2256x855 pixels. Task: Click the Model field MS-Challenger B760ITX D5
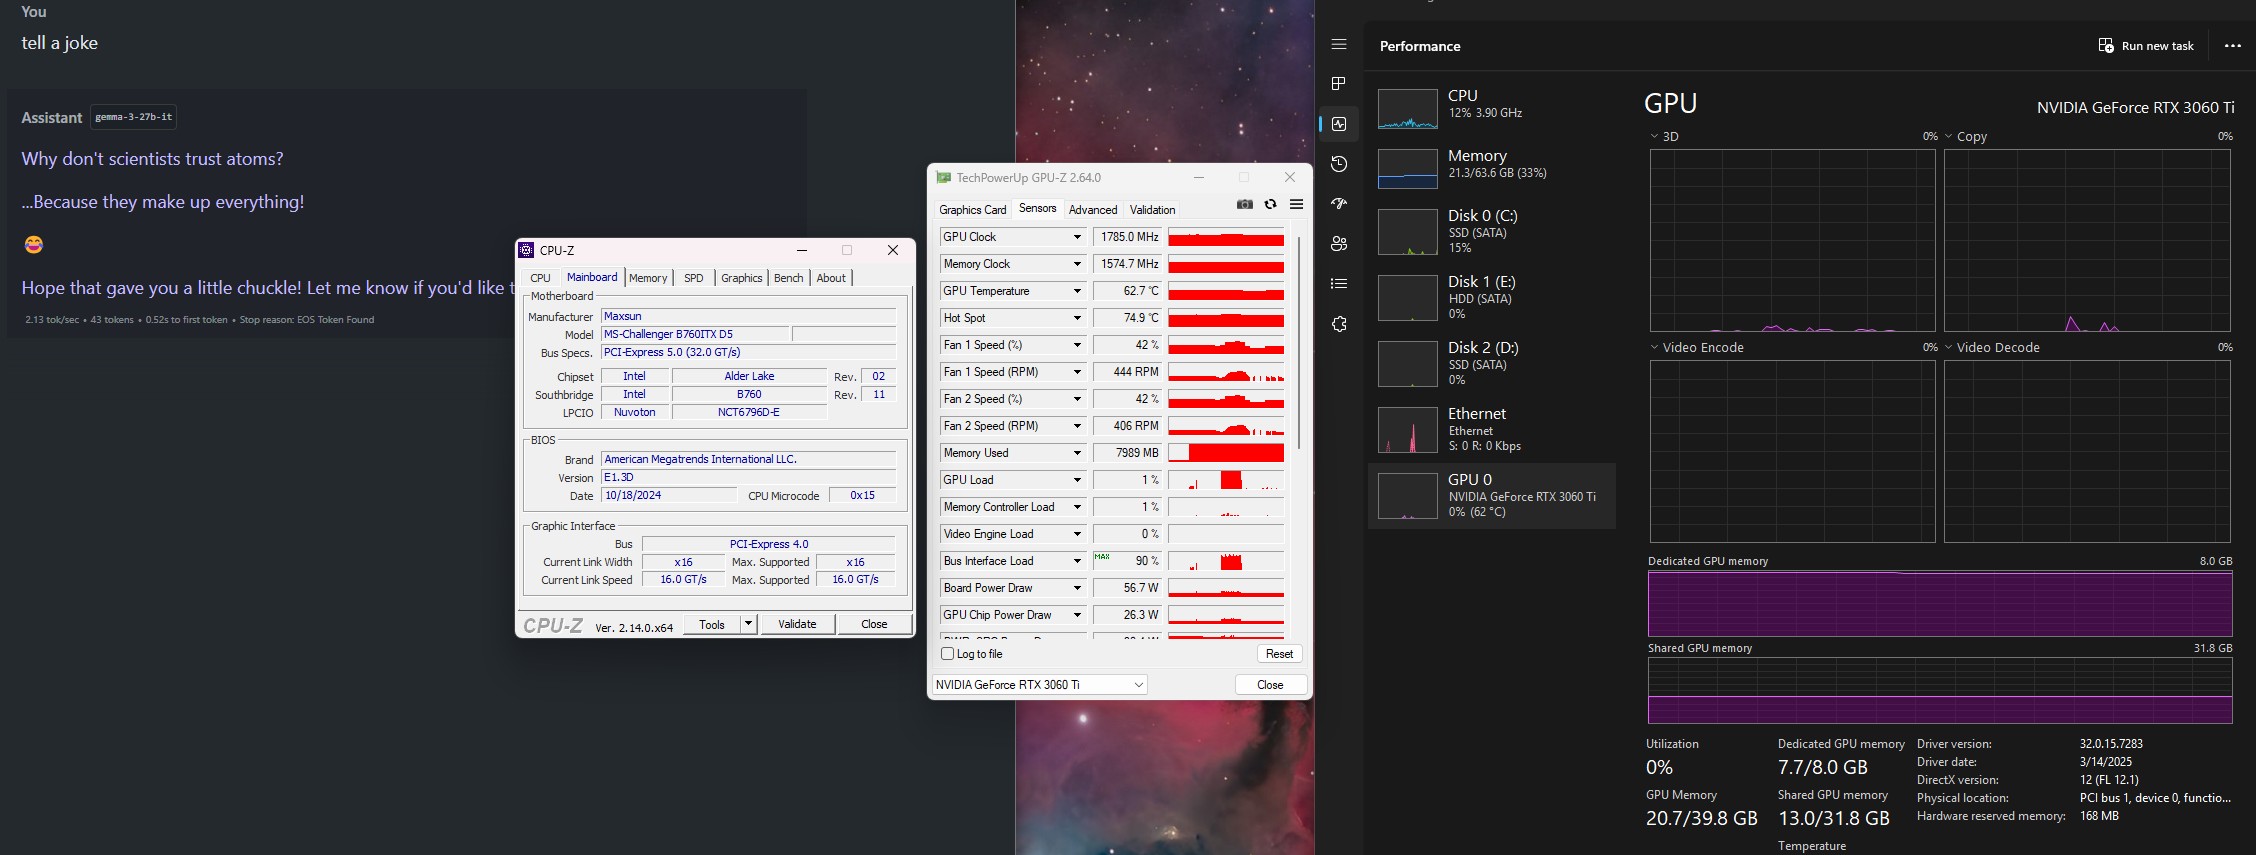695,334
